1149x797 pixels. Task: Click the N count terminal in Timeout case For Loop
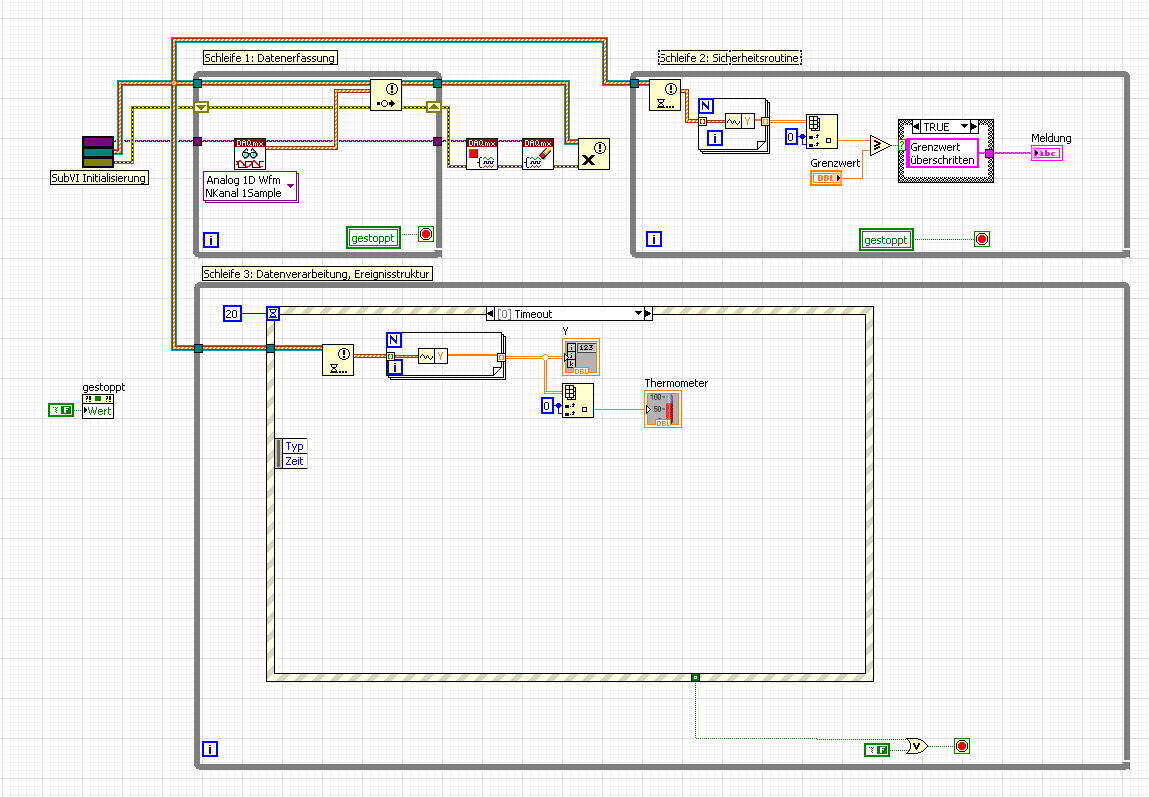[x=394, y=340]
